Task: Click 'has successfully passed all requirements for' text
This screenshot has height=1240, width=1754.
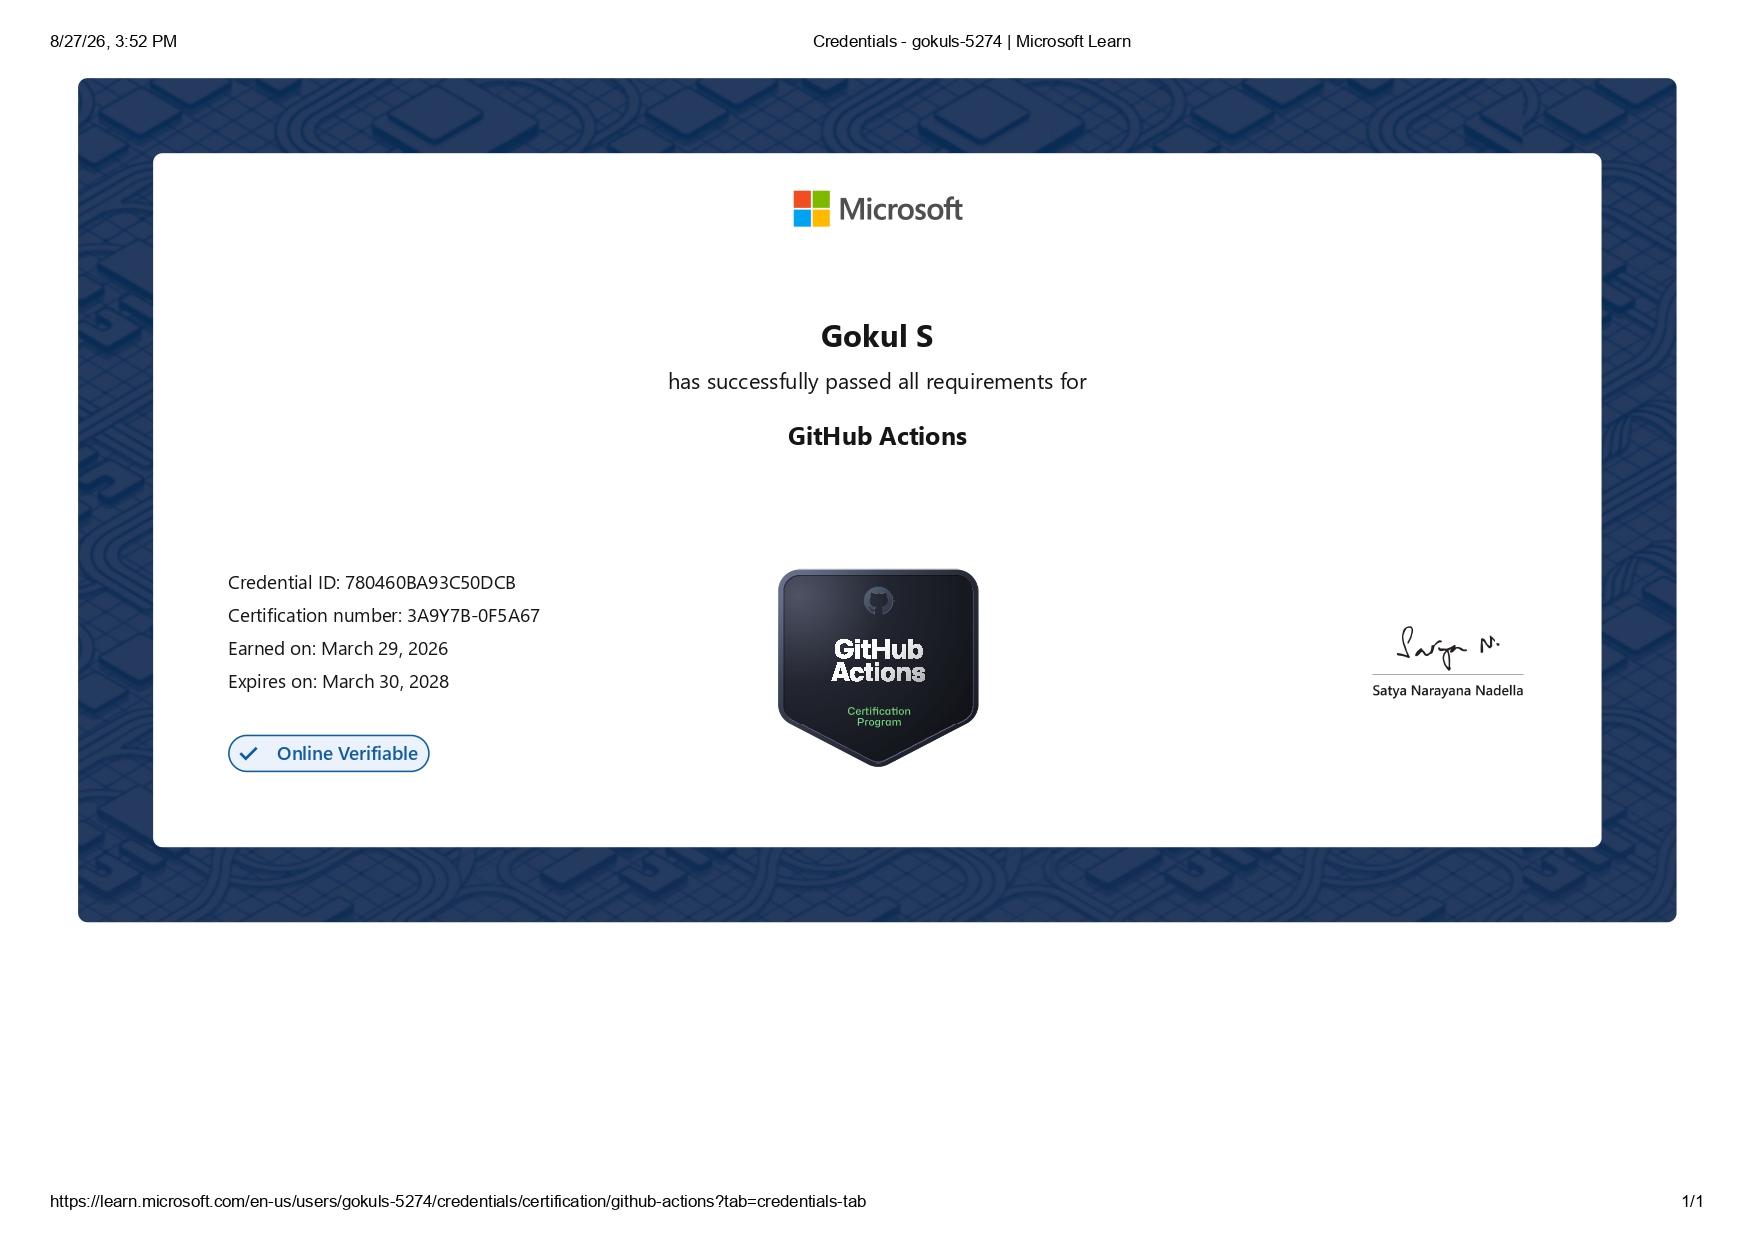Action: (877, 382)
